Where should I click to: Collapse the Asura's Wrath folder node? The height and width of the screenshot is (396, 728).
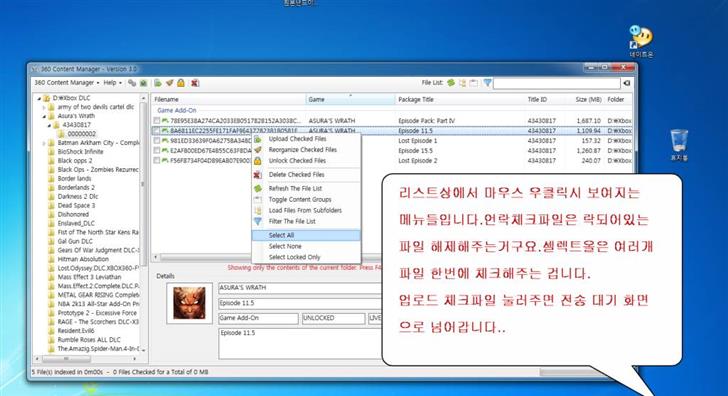coord(45,116)
